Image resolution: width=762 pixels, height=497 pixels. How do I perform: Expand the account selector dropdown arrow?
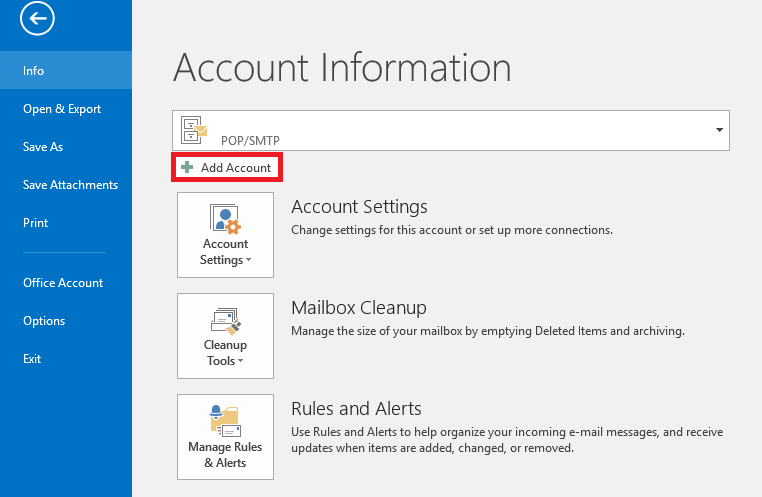pyautogui.click(x=719, y=131)
